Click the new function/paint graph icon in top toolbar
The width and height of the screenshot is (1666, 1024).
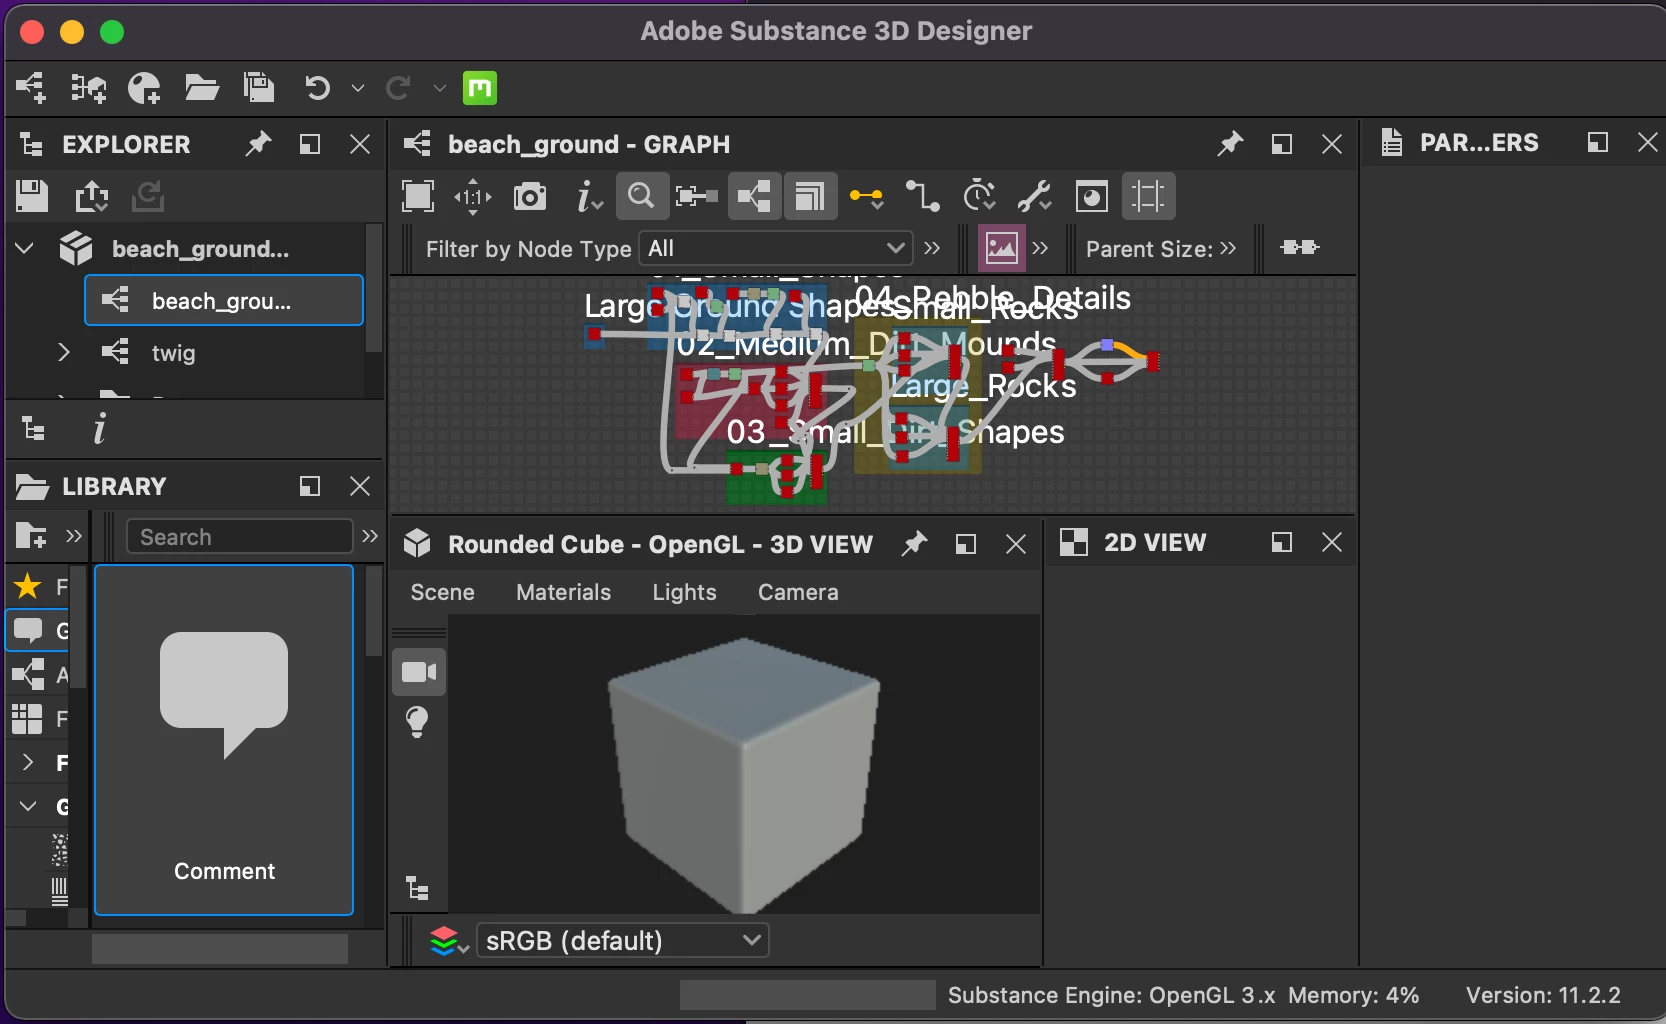pyautogui.click(x=145, y=88)
